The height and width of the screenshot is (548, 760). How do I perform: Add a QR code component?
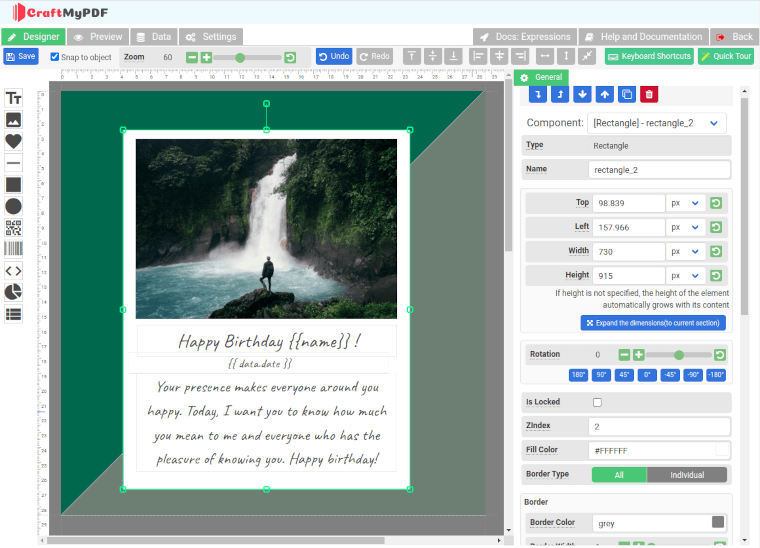coord(14,228)
